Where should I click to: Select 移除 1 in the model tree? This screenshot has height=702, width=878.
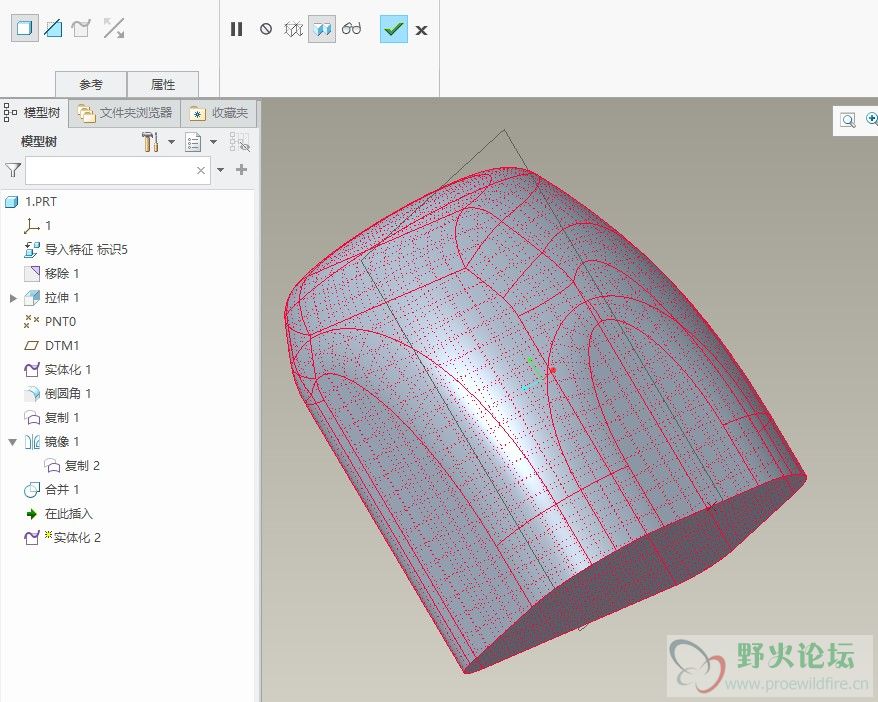62,274
